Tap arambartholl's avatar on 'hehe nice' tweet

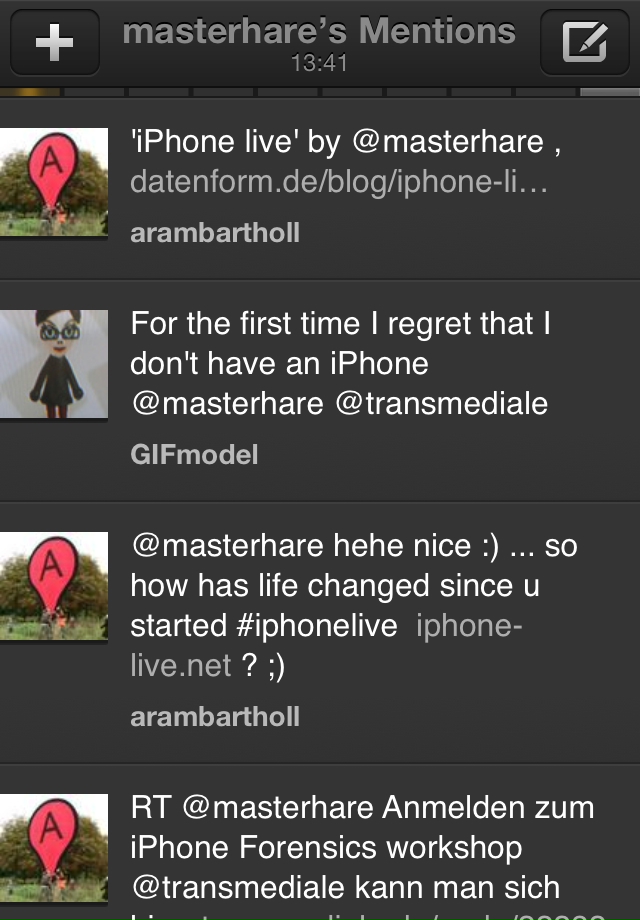(54, 587)
